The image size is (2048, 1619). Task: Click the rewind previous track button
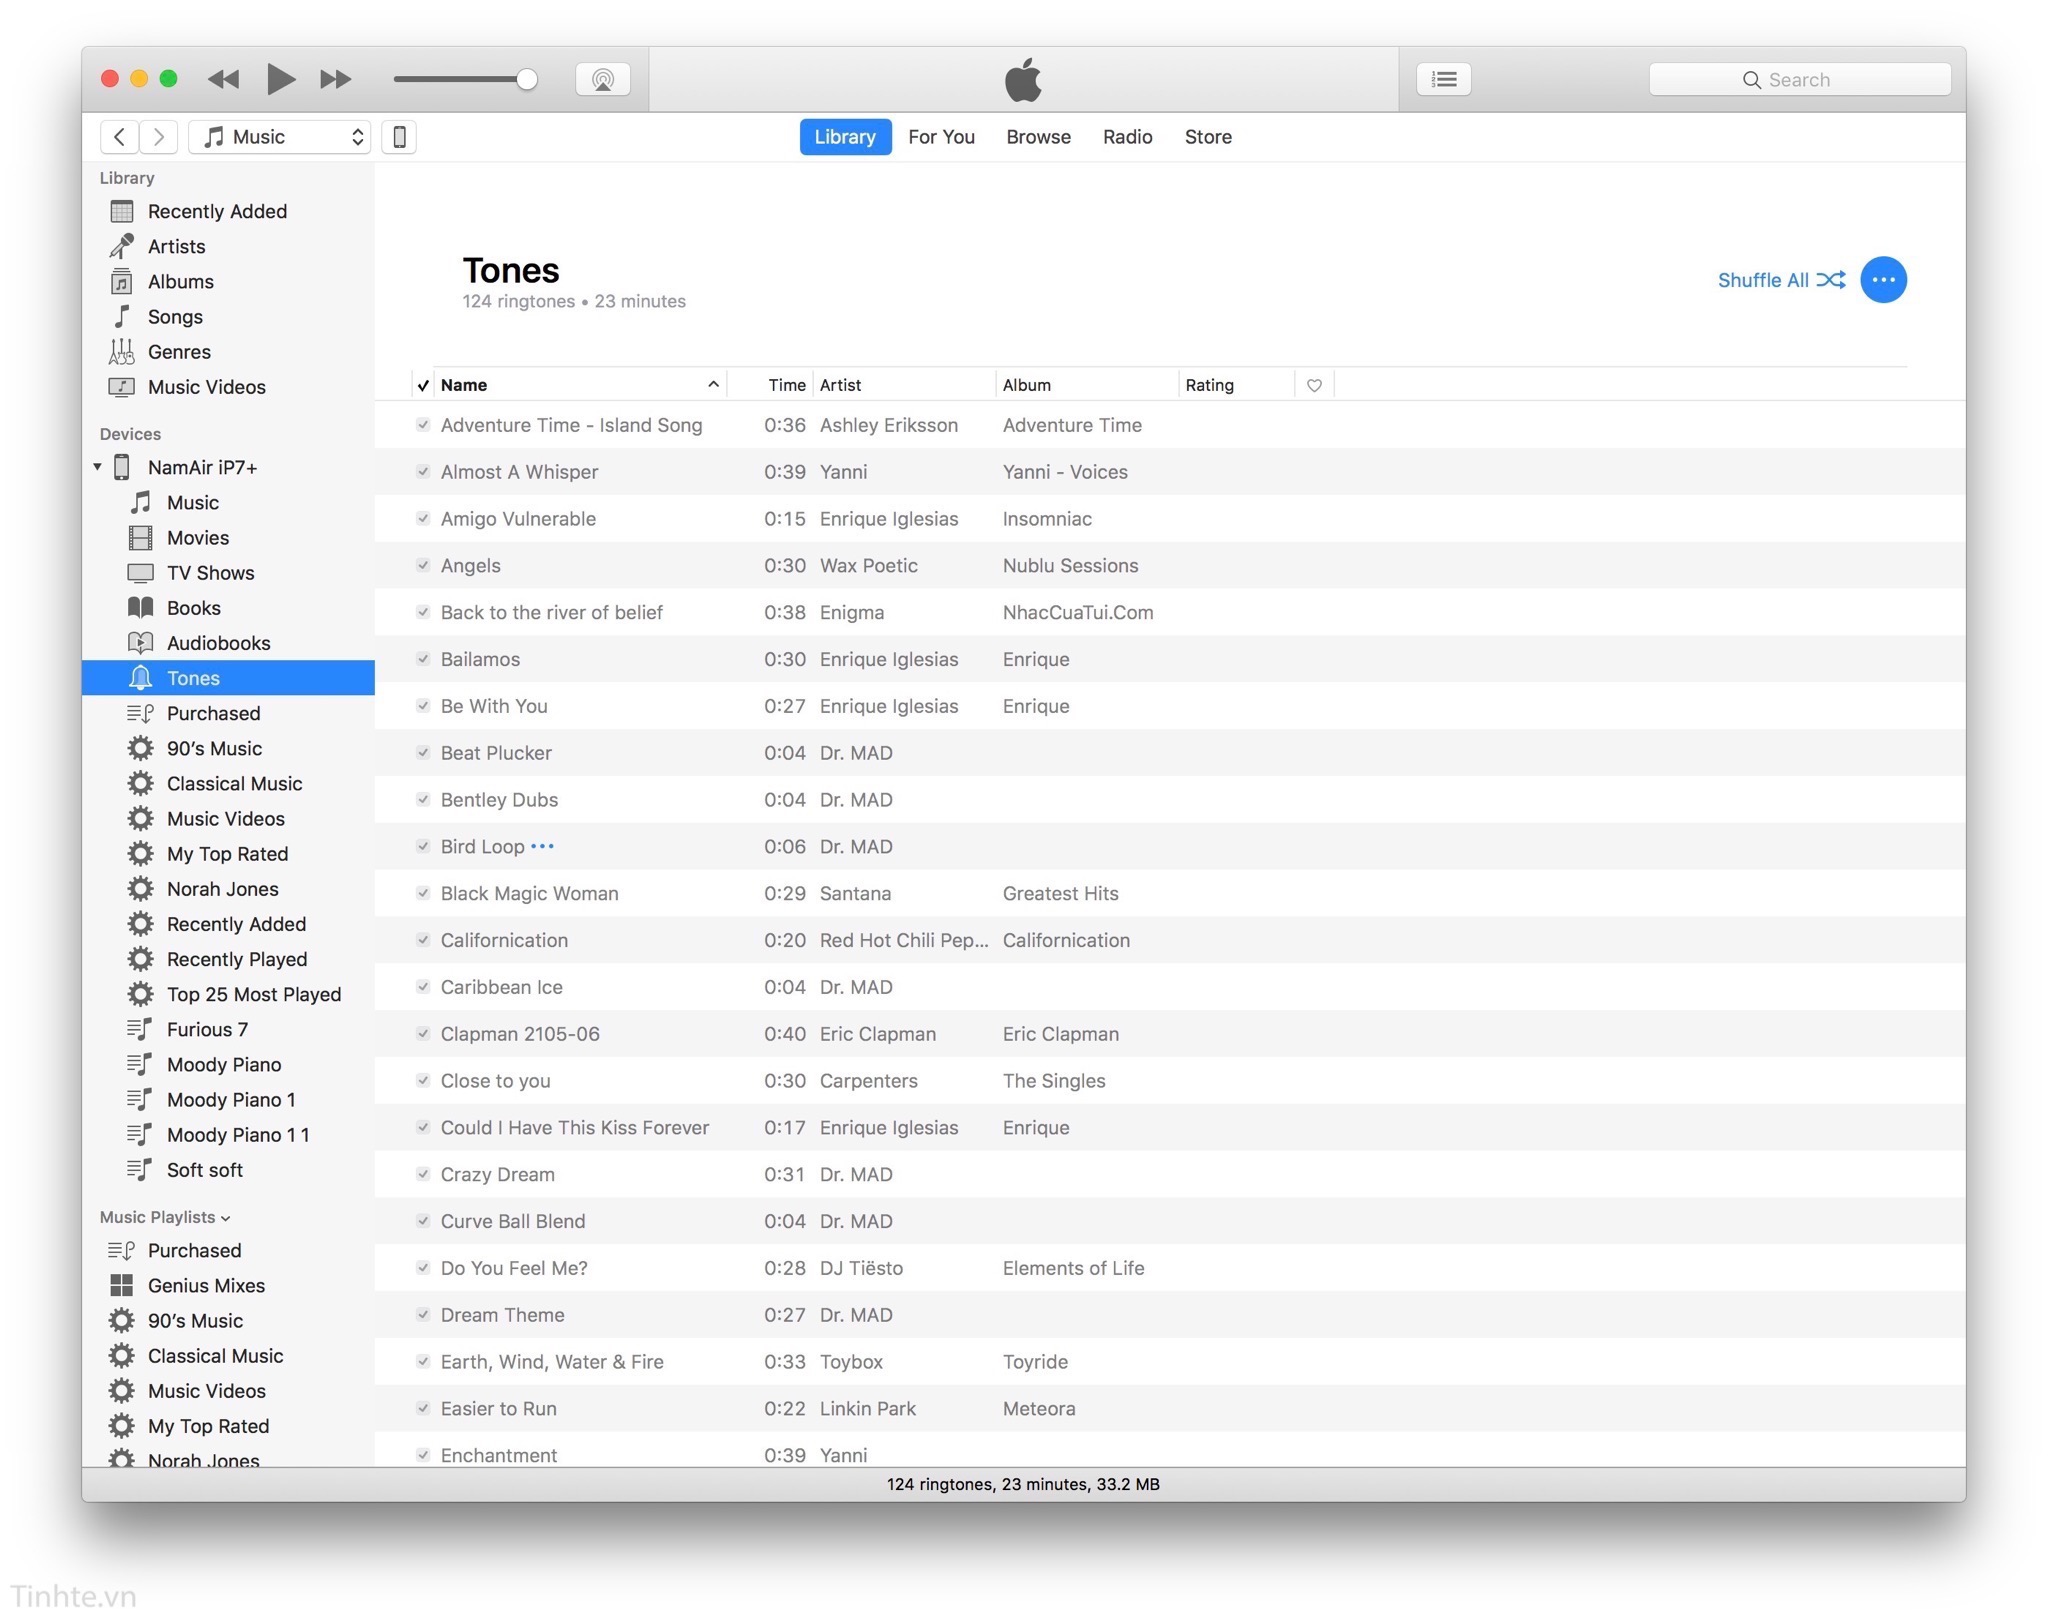223,79
